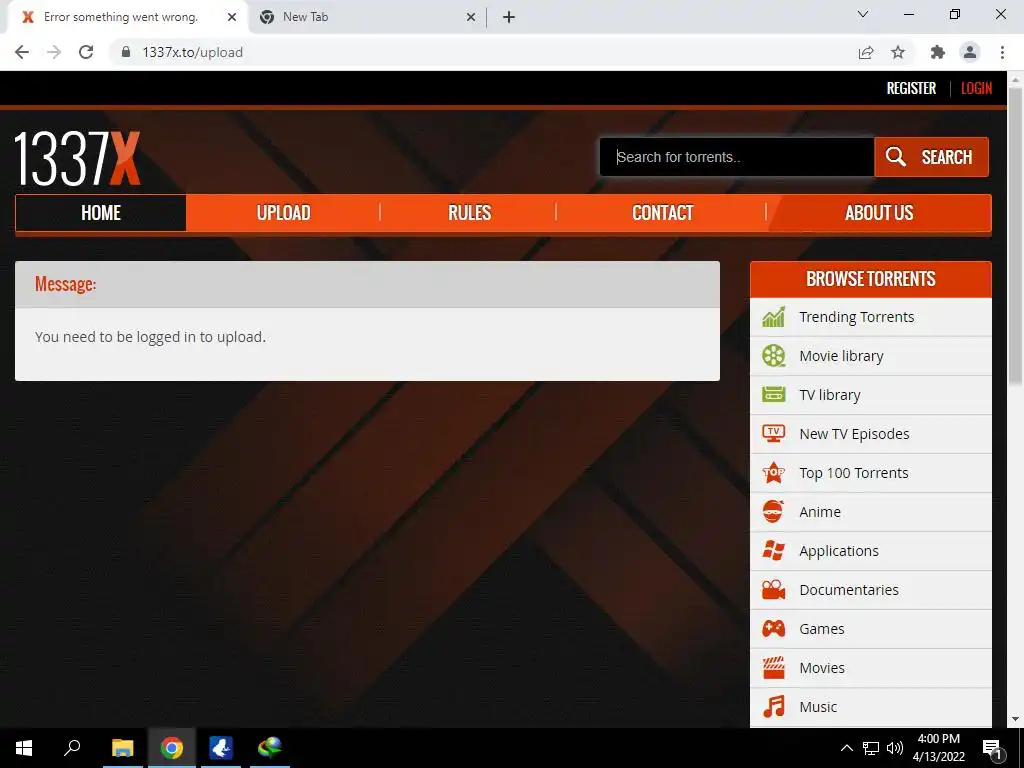Click the 1337X site logo
The image size is (1024, 768).
point(77,159)
